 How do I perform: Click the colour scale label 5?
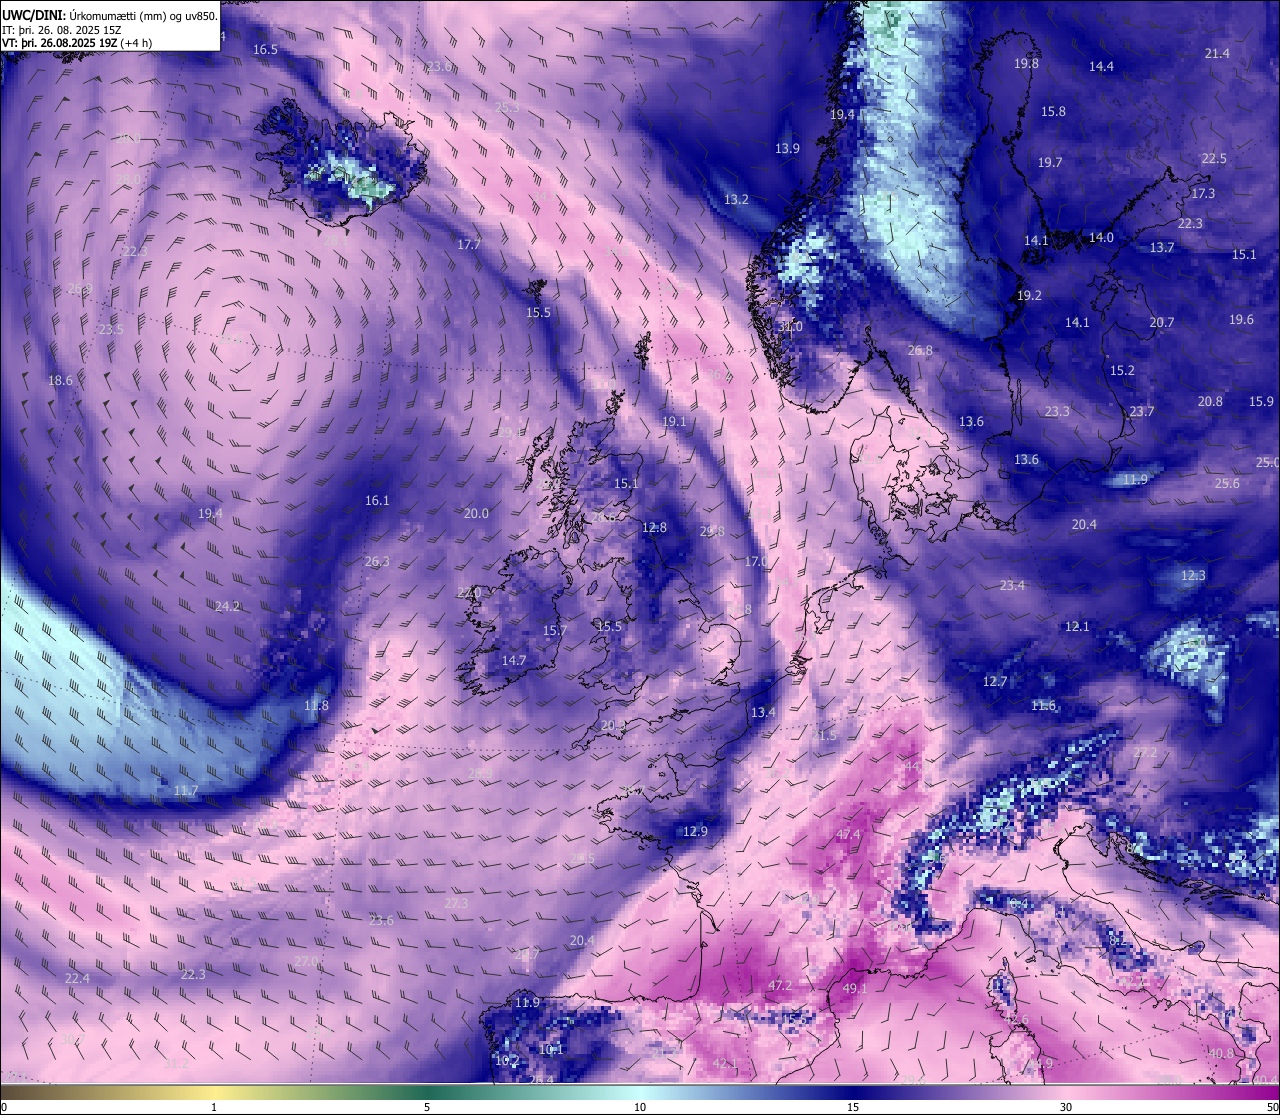pyautogui.click(x=427, y=1107)
